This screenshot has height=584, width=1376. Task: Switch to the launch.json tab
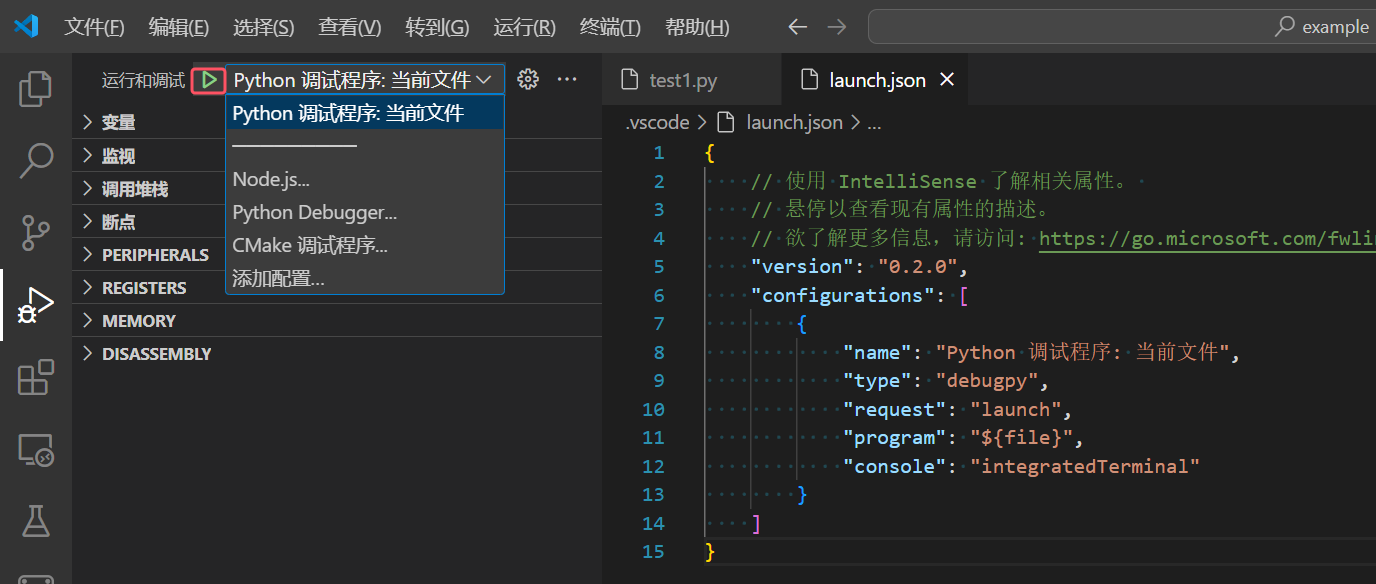coord(875,80)
